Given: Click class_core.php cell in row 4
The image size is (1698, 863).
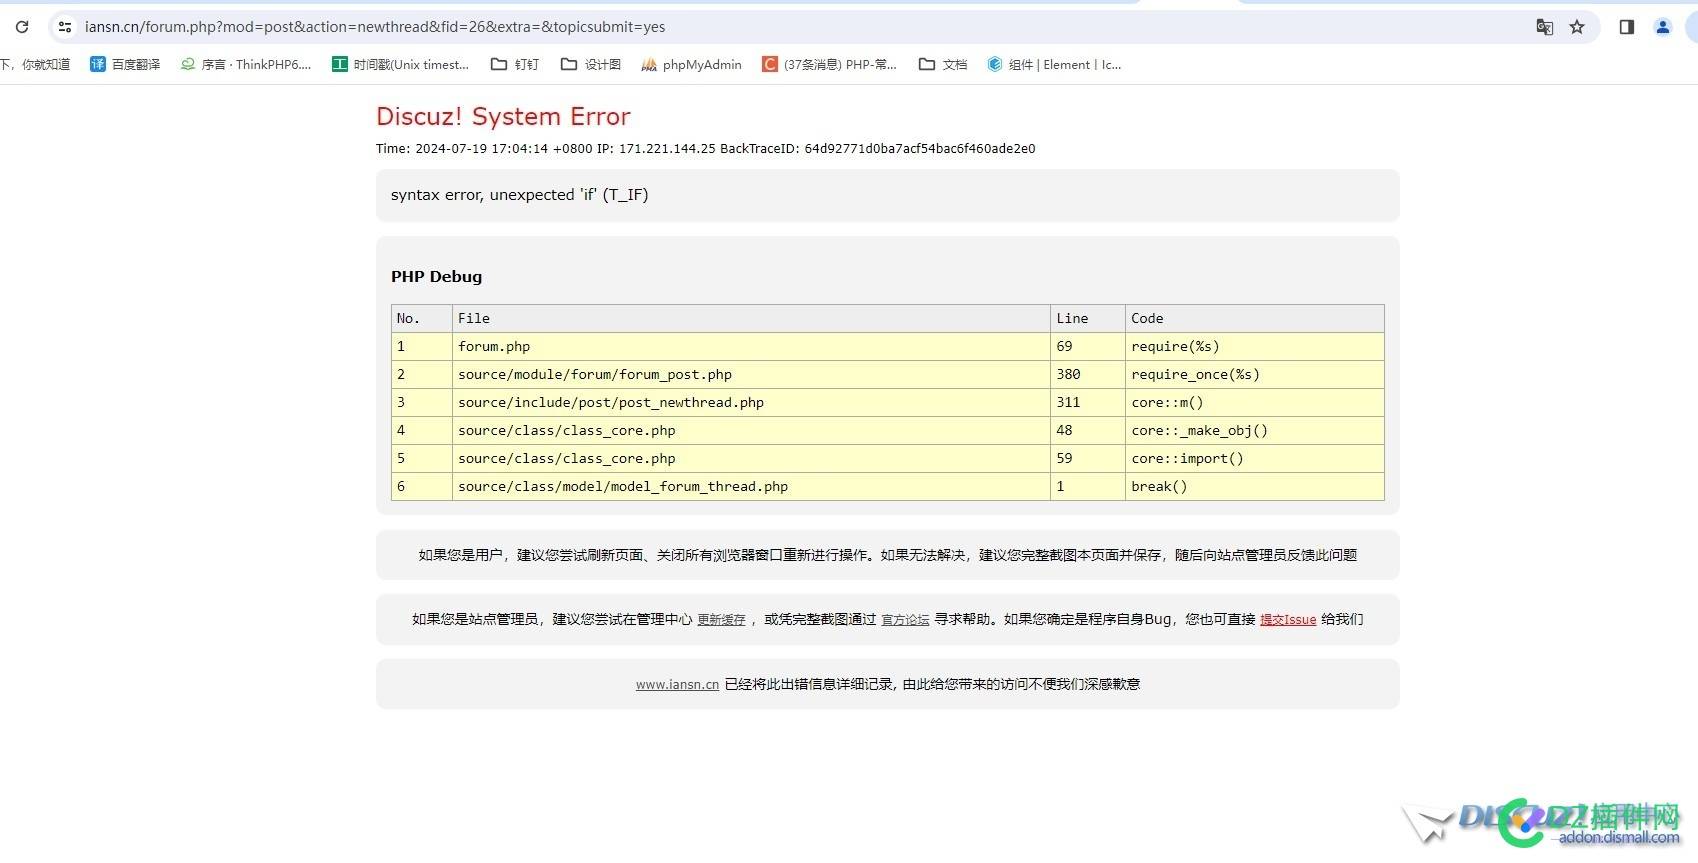Looking at the screenshot, I should [751, 431].
